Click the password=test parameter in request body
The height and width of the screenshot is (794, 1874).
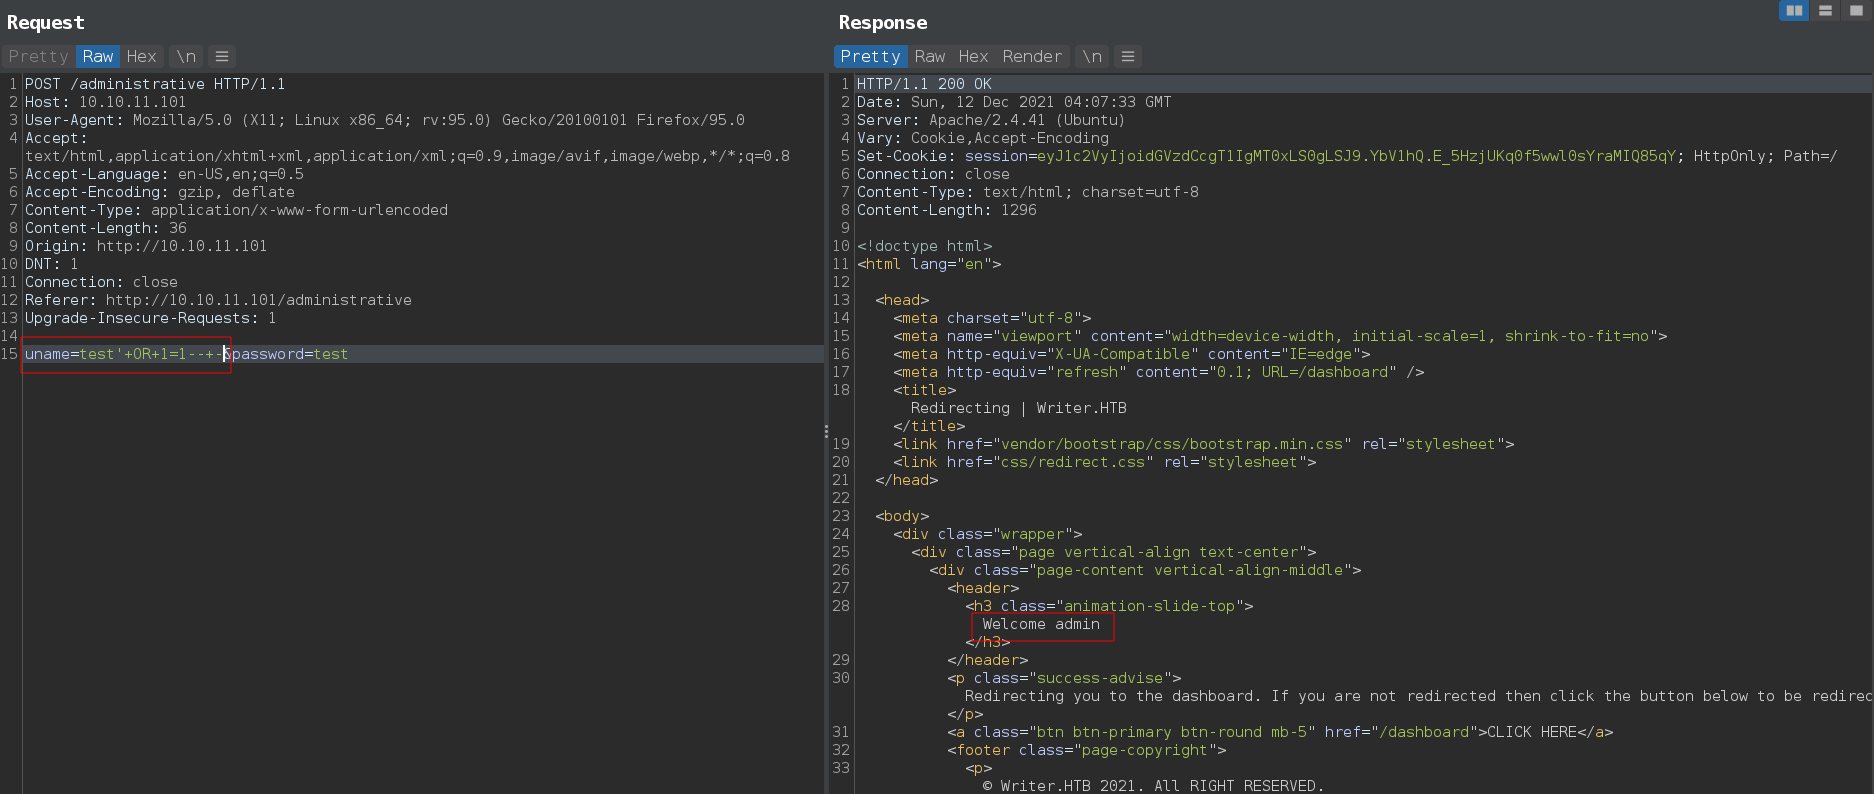(x=290, y=354)
